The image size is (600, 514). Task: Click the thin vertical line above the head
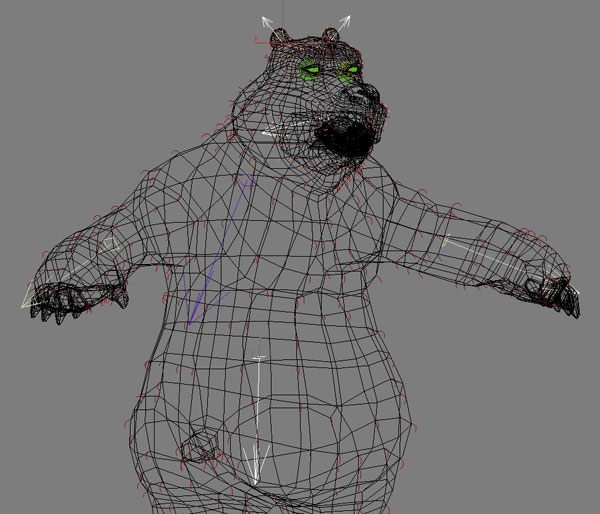point(285,8)
